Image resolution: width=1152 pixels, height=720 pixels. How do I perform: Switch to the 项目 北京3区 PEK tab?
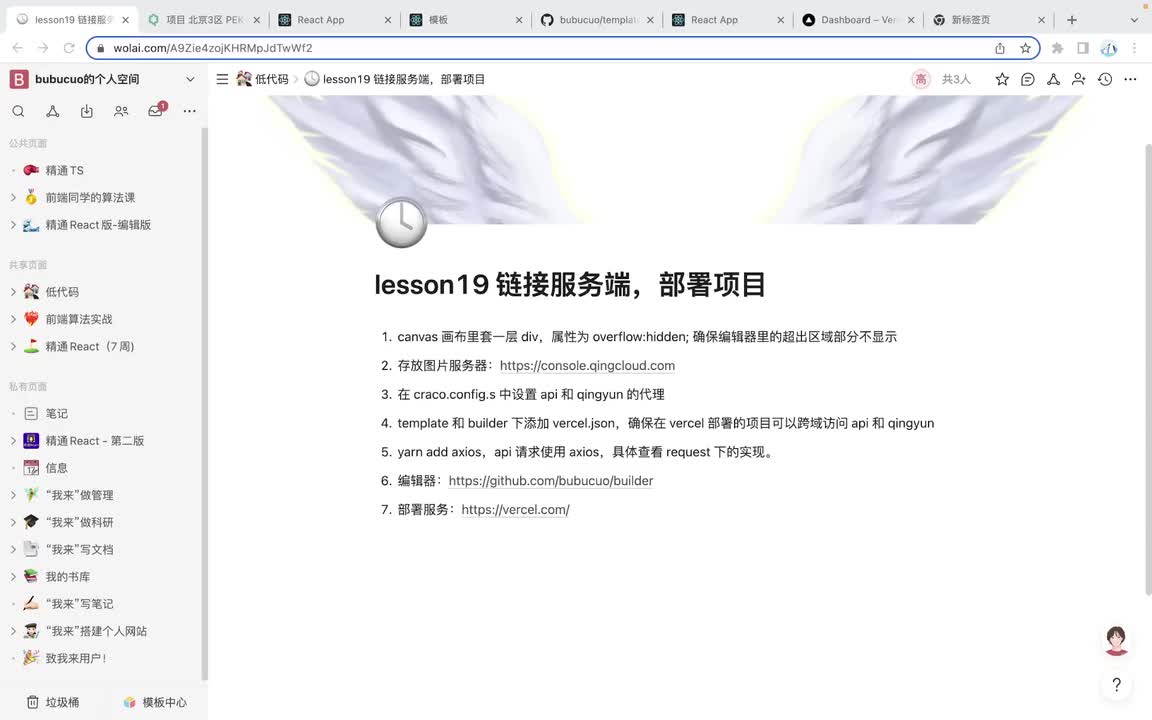pyautogui.click(x=204, y=20)
